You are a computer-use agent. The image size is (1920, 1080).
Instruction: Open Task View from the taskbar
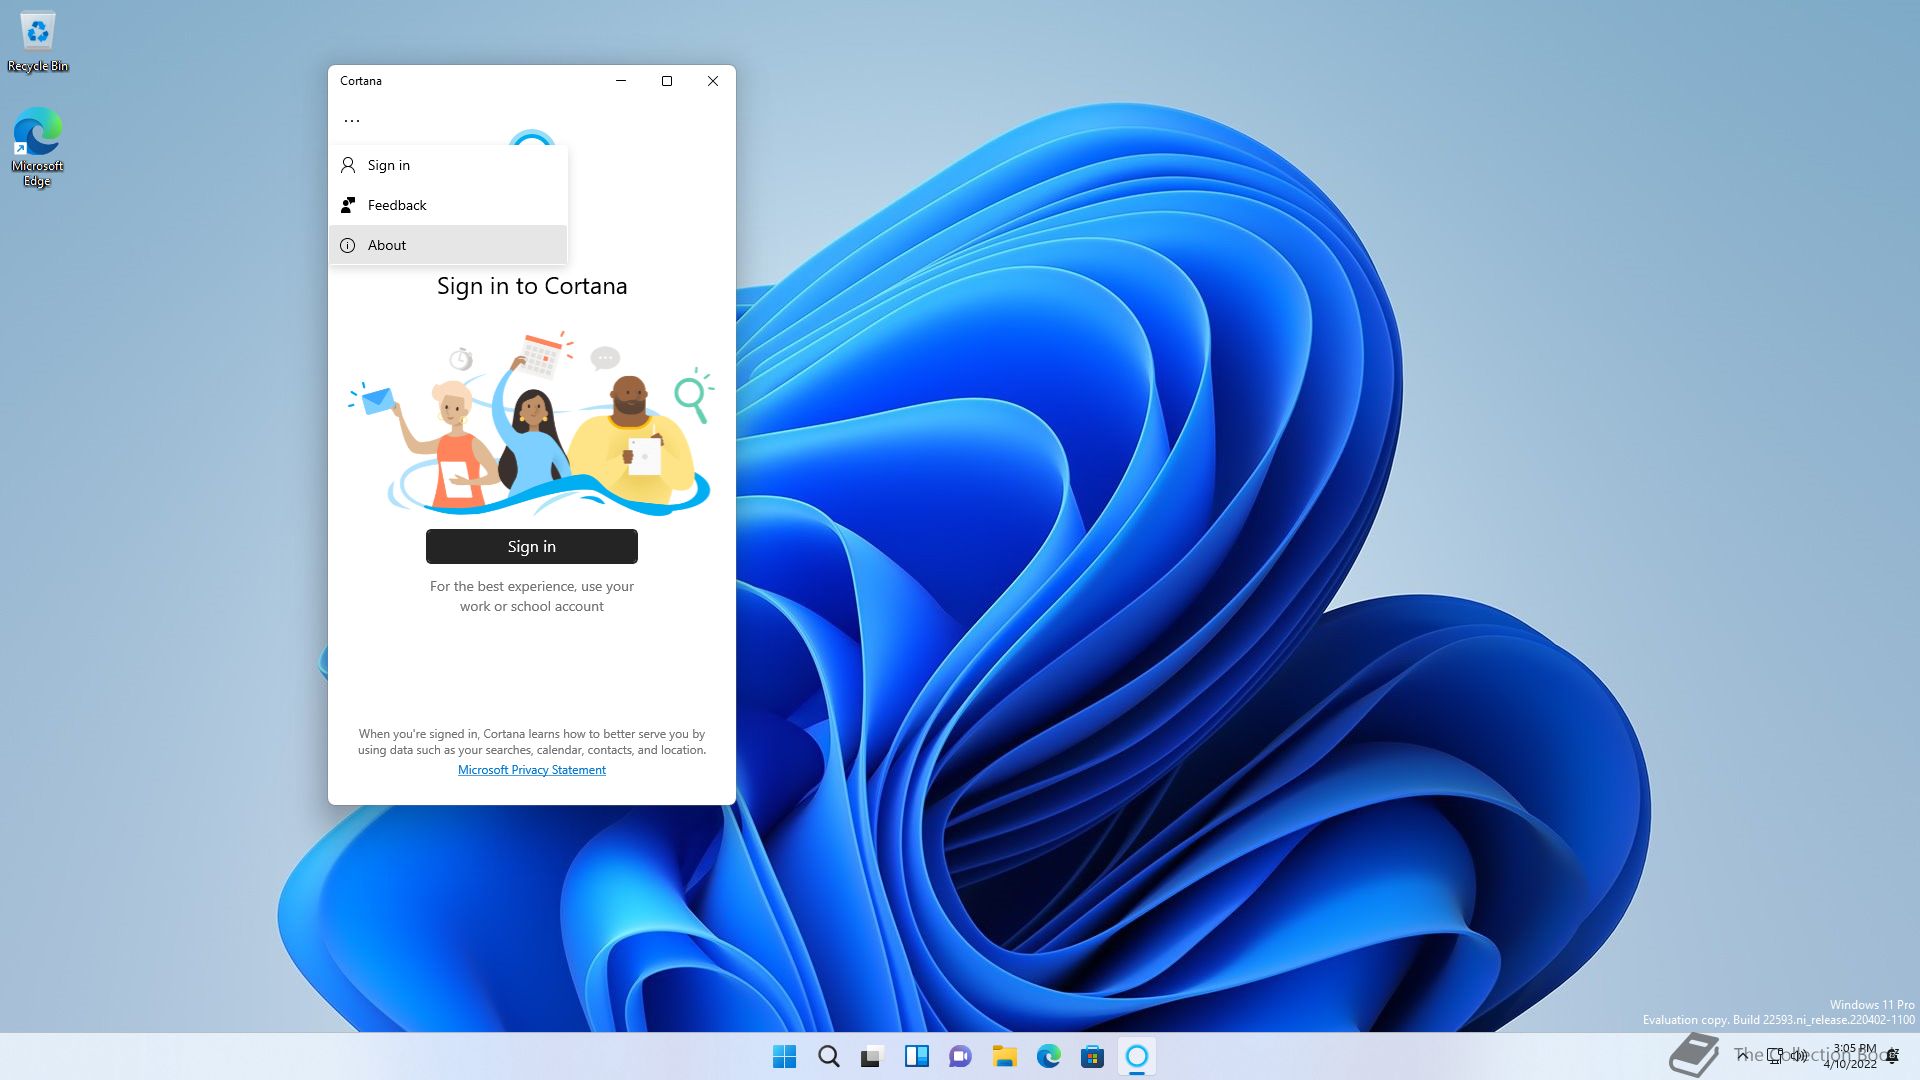873,1056
